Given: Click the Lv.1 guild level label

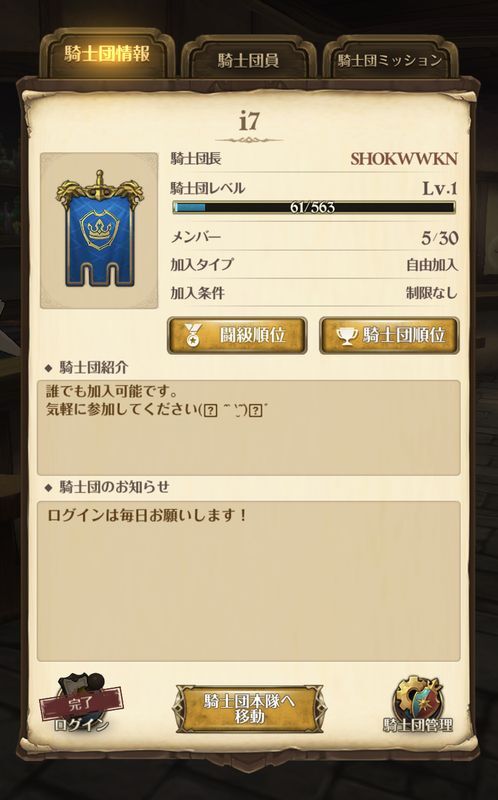Looking at the screenshot, I should point(440,188).
